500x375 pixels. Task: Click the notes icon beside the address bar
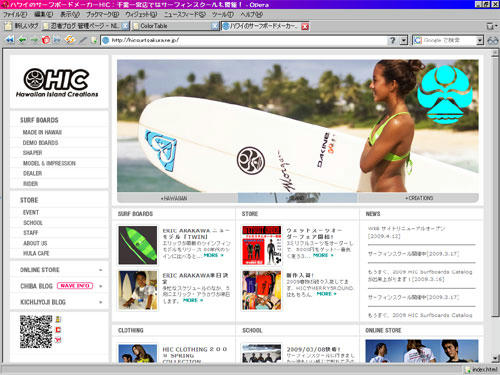click(94, 40)
